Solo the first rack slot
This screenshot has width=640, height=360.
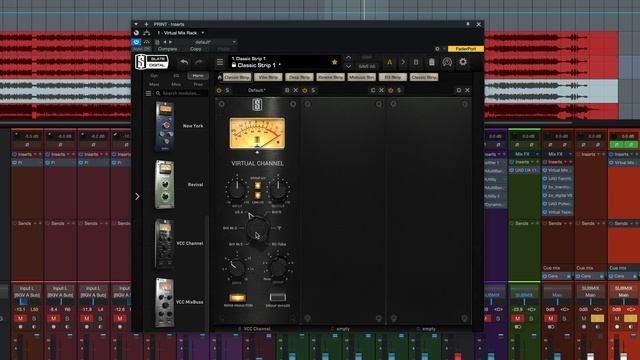pos(227,90)
